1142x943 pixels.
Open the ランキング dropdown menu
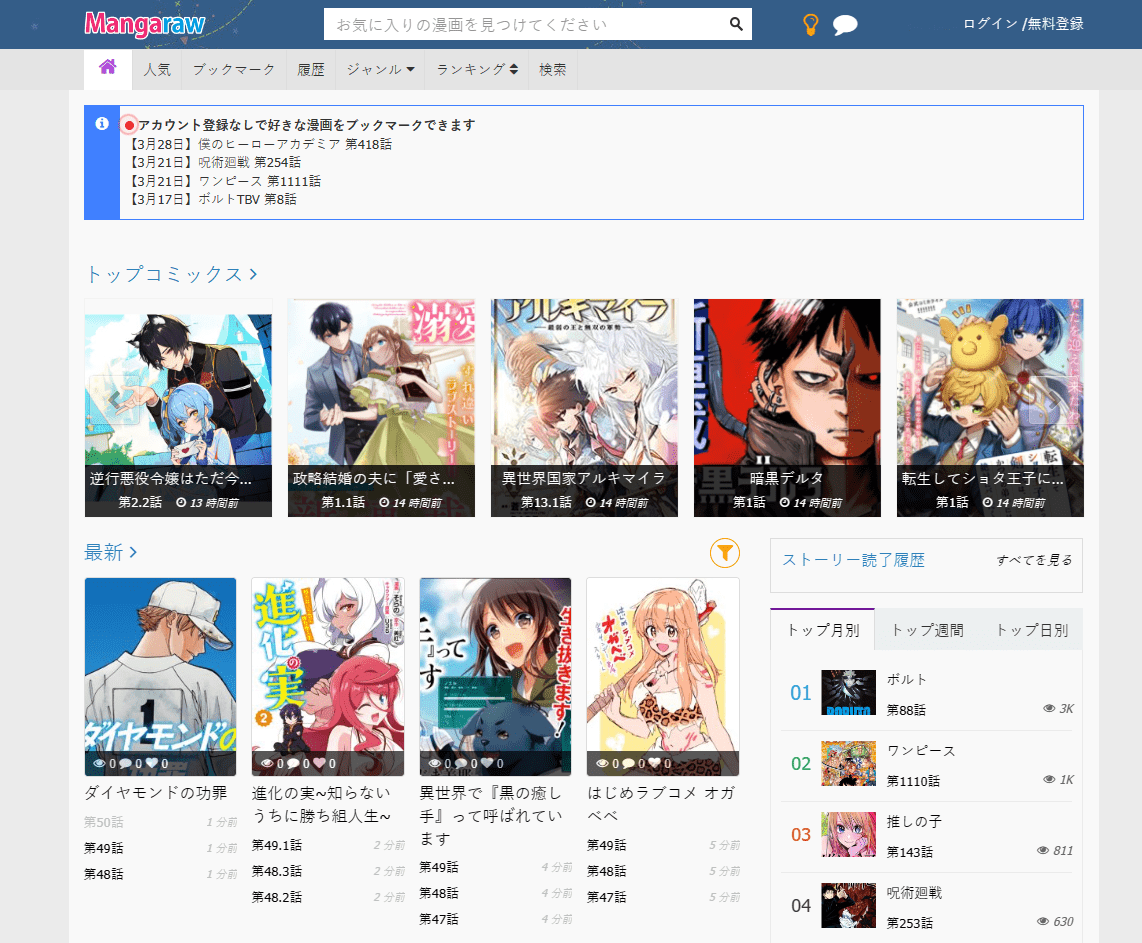477,69
